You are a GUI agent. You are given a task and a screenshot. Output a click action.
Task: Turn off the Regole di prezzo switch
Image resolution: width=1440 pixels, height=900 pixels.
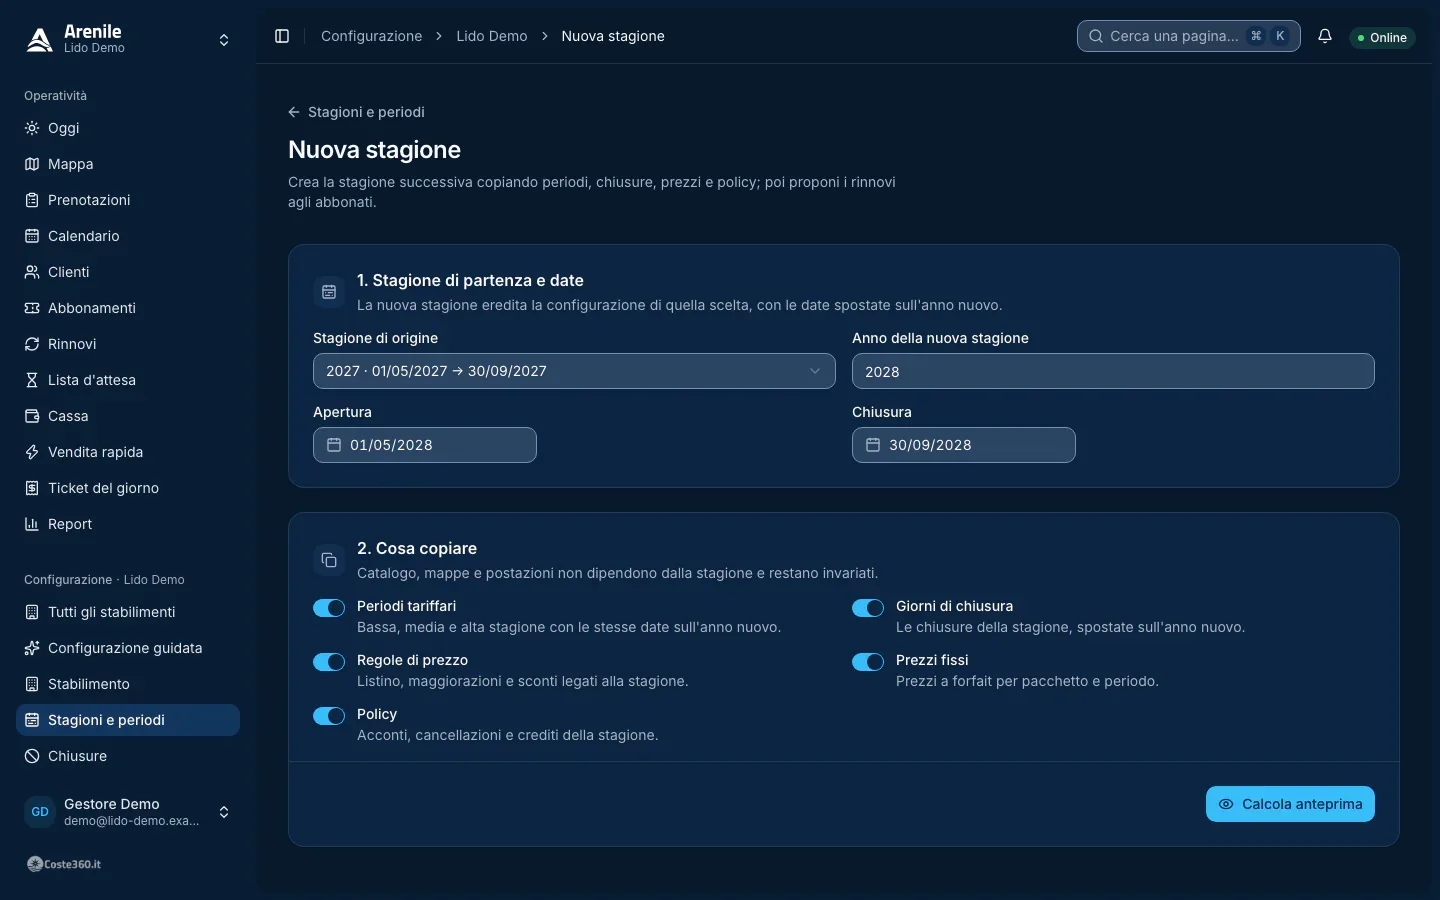pyautogui.click(x=329, y=662)
